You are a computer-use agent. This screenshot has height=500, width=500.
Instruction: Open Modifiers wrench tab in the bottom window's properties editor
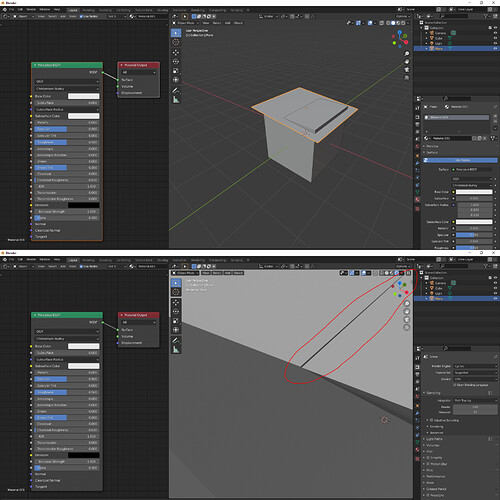[x=417, y=413]
